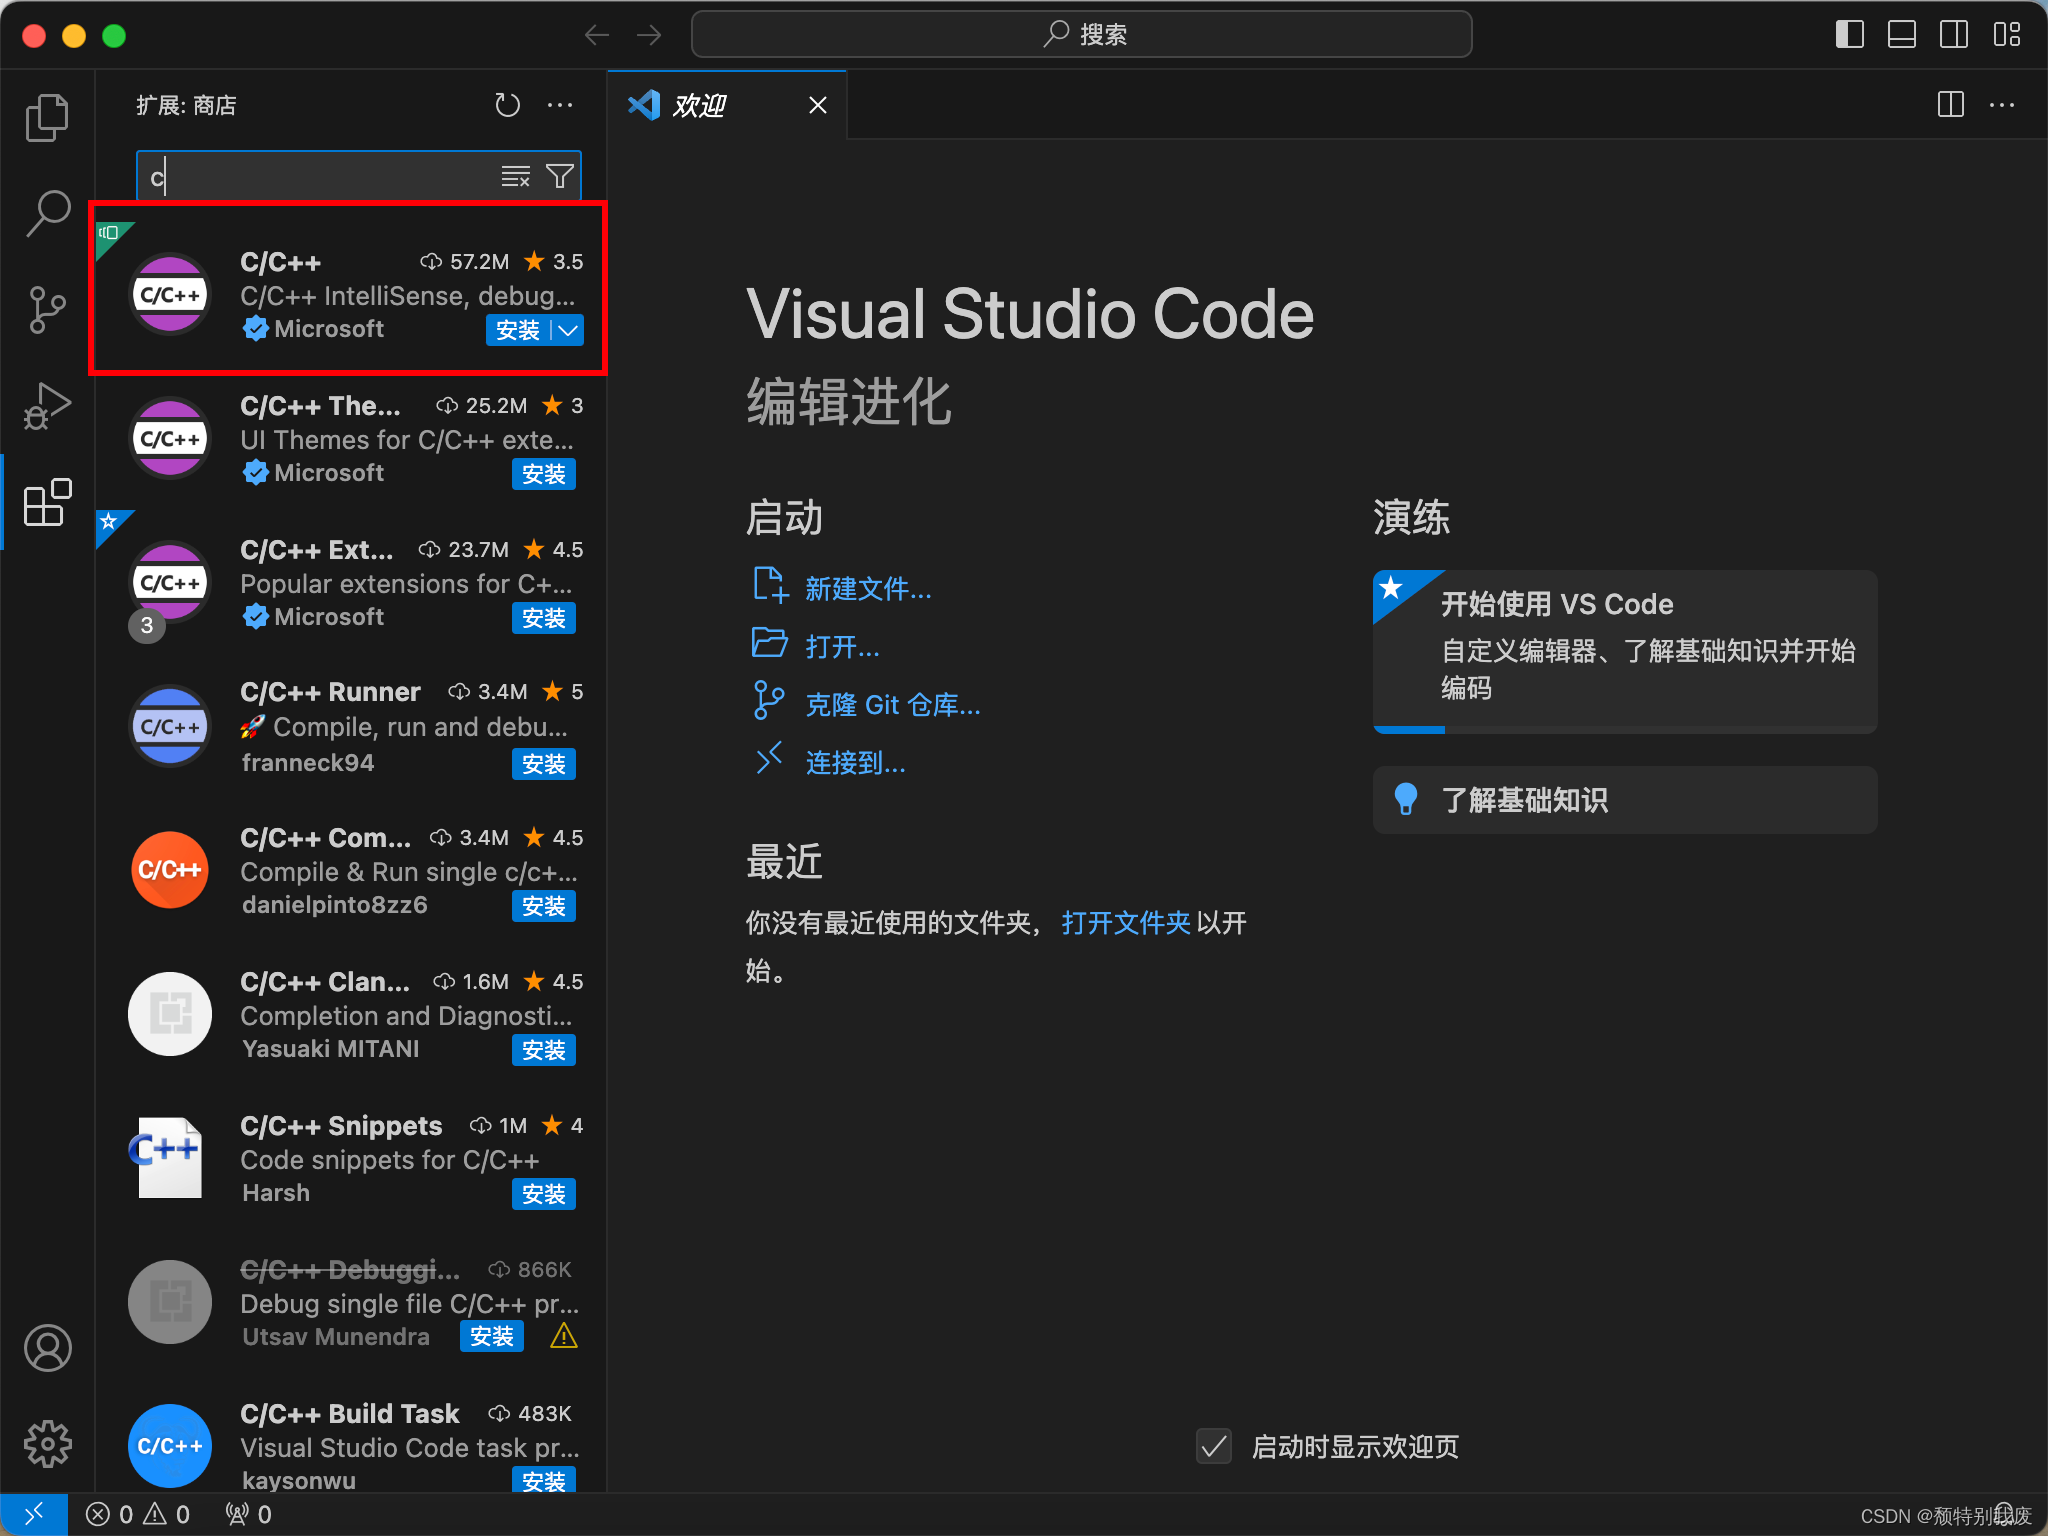Open the Extensions view icon
The height and width of the screenshot is (1536, 2048).
coord(47,501)
